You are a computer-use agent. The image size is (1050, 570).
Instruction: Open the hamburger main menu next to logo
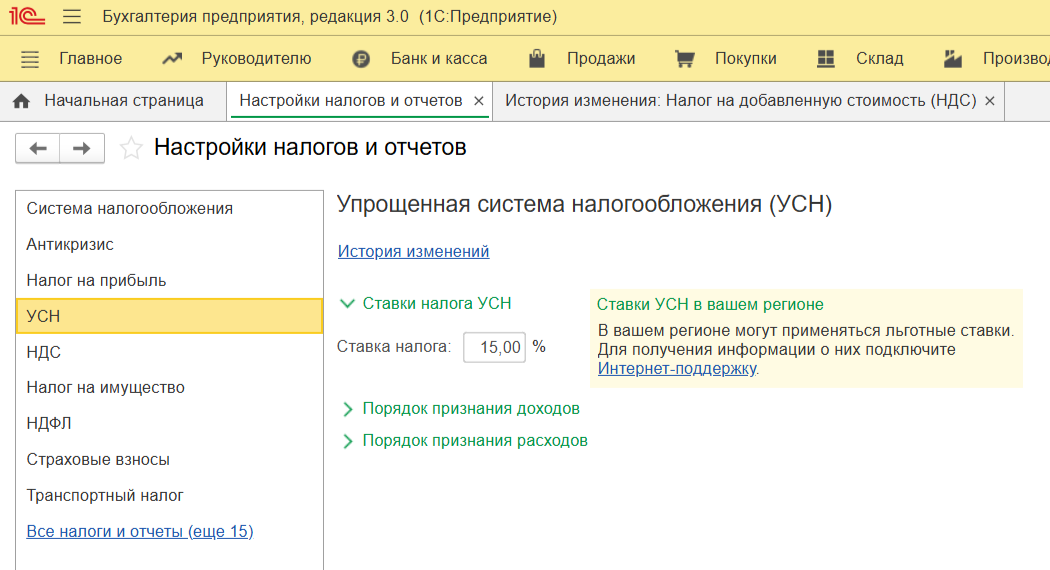[x=72, y=17]
